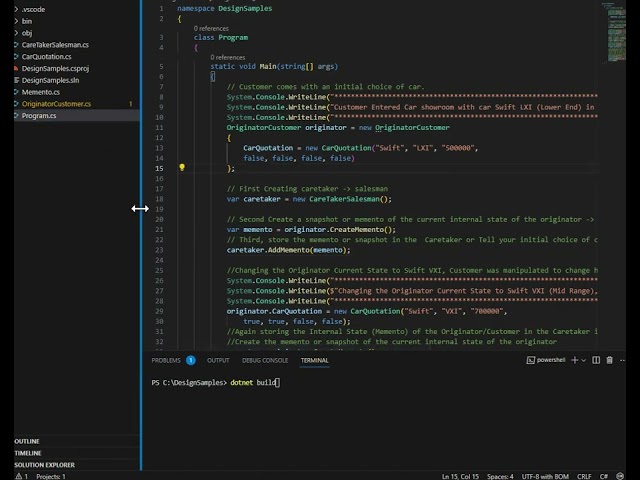The height and width of the screenshot is (480, 640).
Task: Open Memento.cs file
Action: click(x=76, y=92)
